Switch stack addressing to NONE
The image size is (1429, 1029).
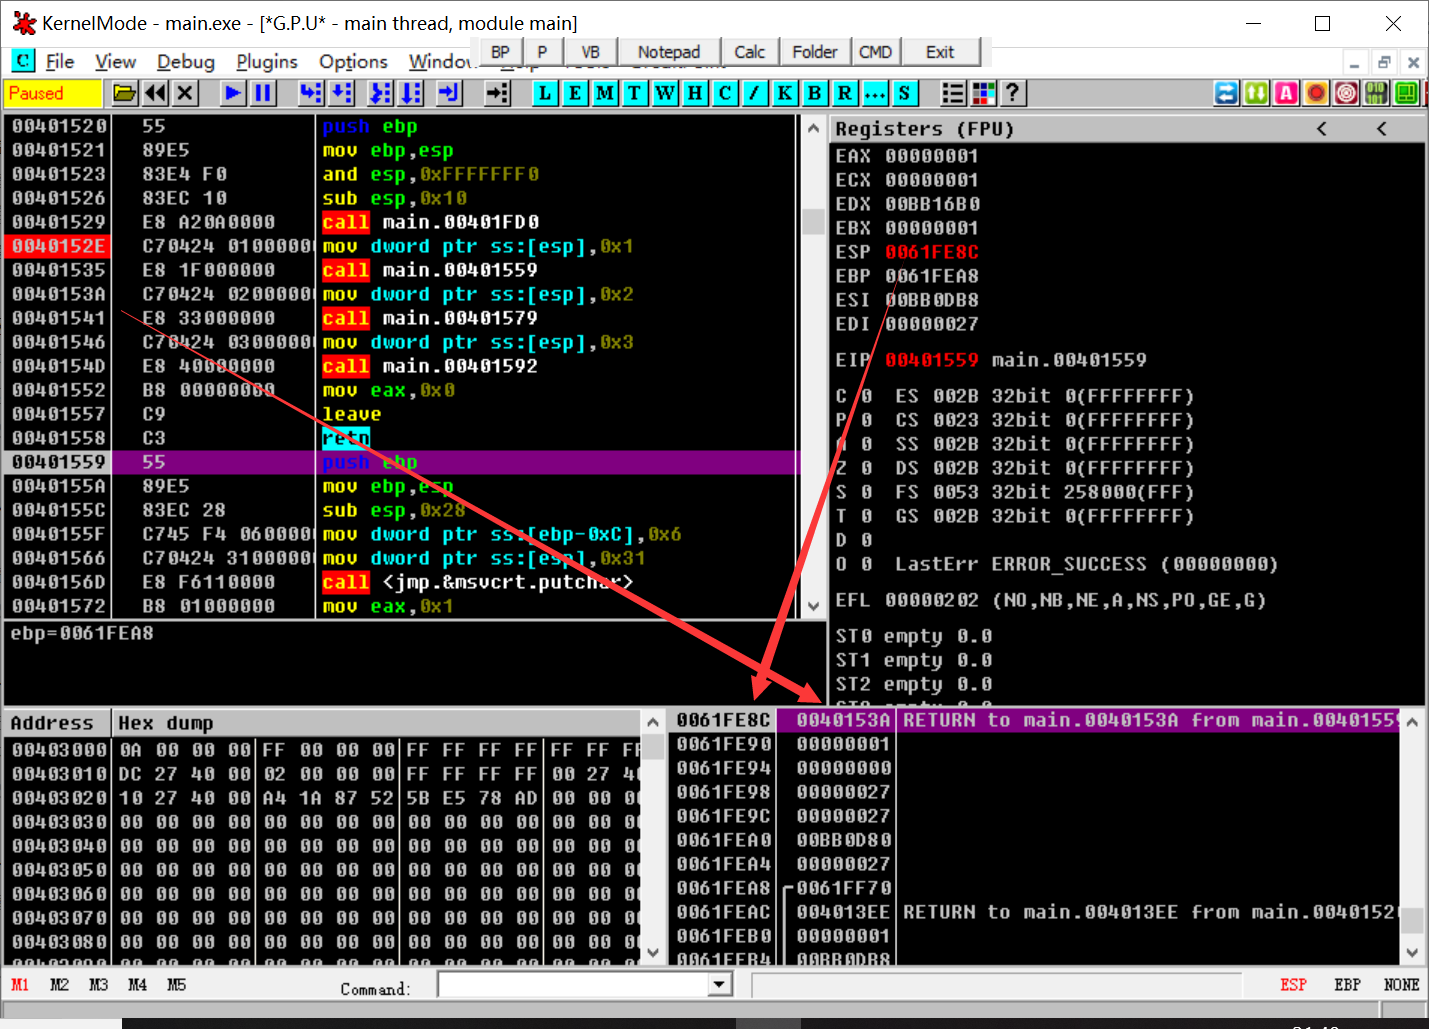tap(1401, 985)
